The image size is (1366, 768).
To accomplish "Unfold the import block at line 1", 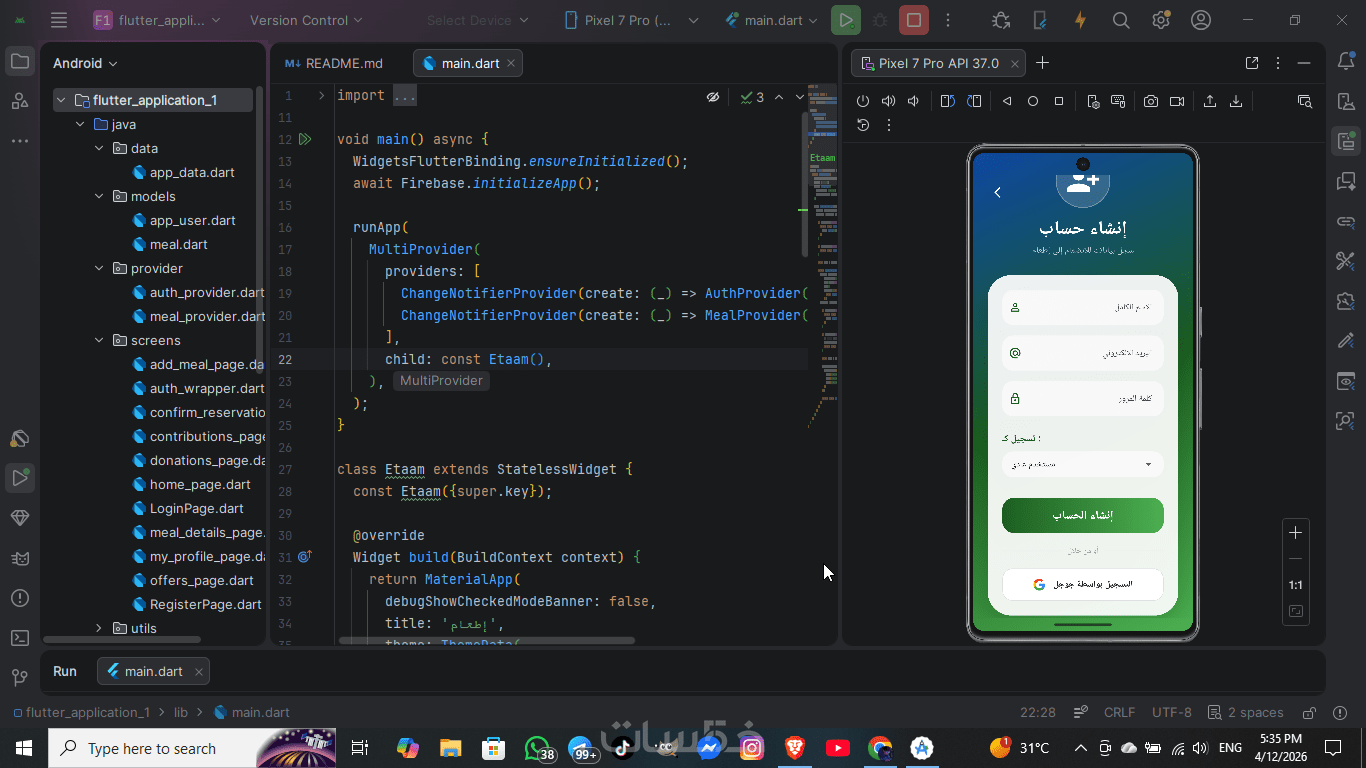I will 321,95.
